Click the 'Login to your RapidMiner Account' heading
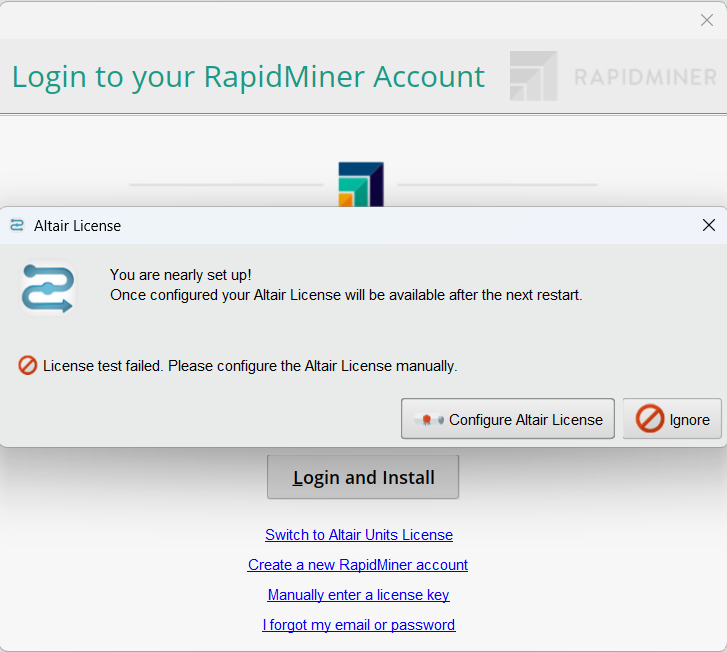 coord(248,77)
